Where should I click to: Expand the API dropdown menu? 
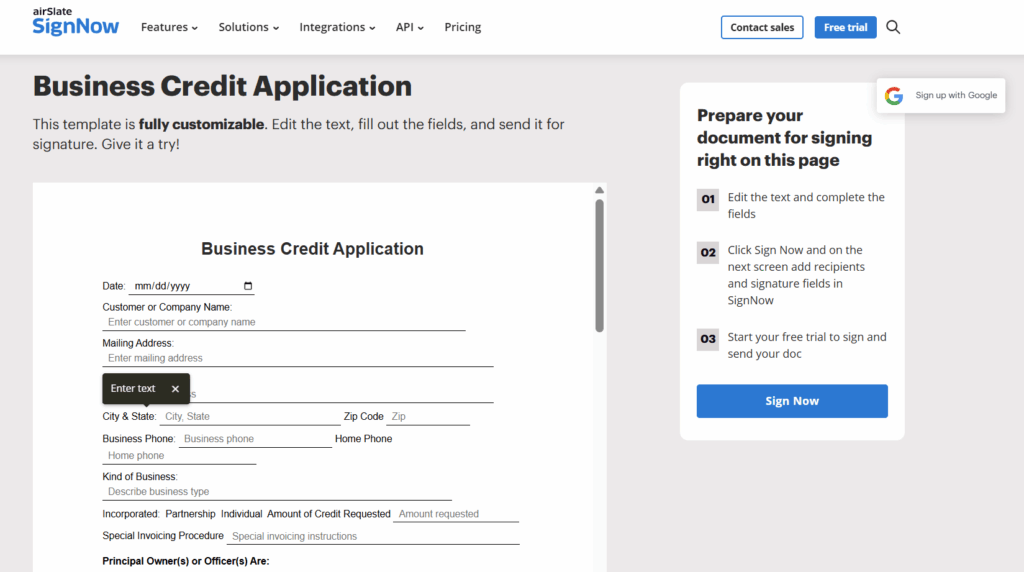tap(409, 27)
